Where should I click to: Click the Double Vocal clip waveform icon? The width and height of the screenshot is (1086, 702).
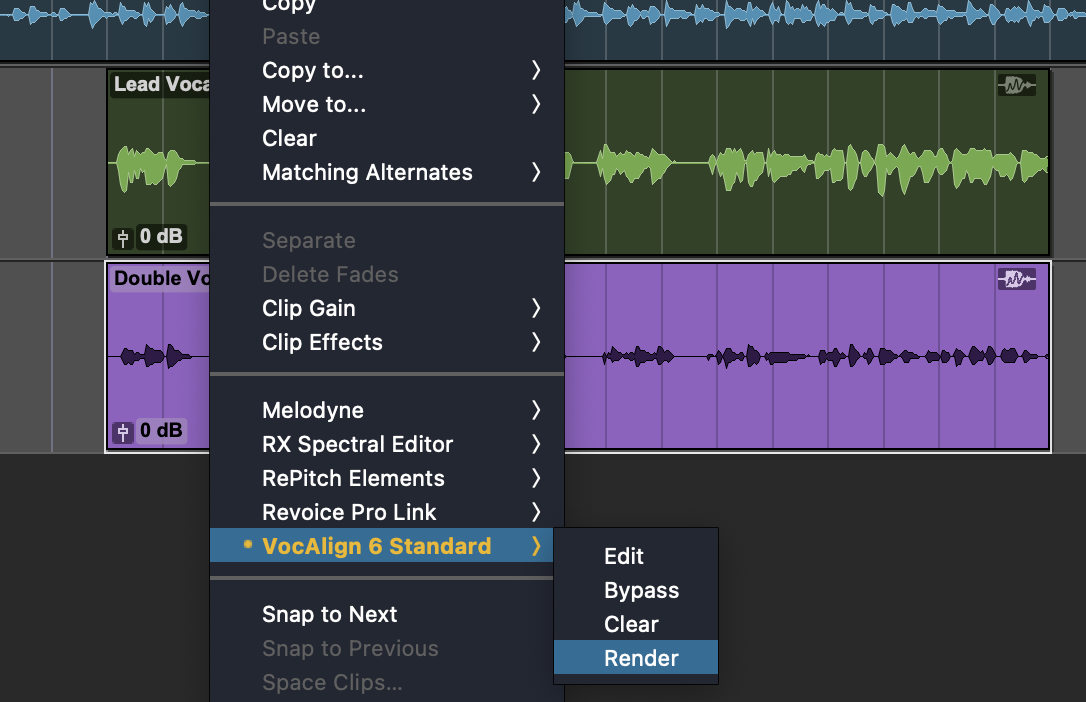point(1016,280)
